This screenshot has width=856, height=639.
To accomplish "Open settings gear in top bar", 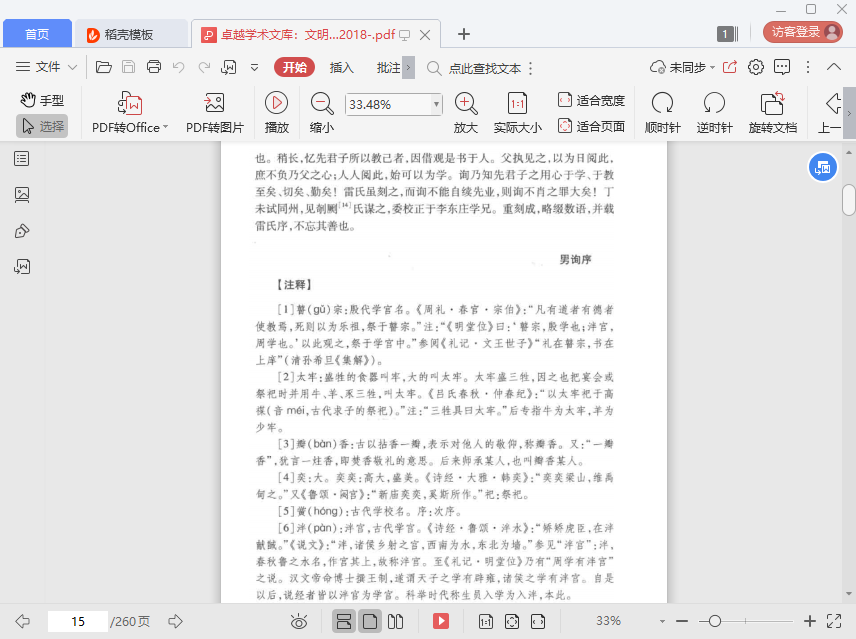I will [756, 67].
